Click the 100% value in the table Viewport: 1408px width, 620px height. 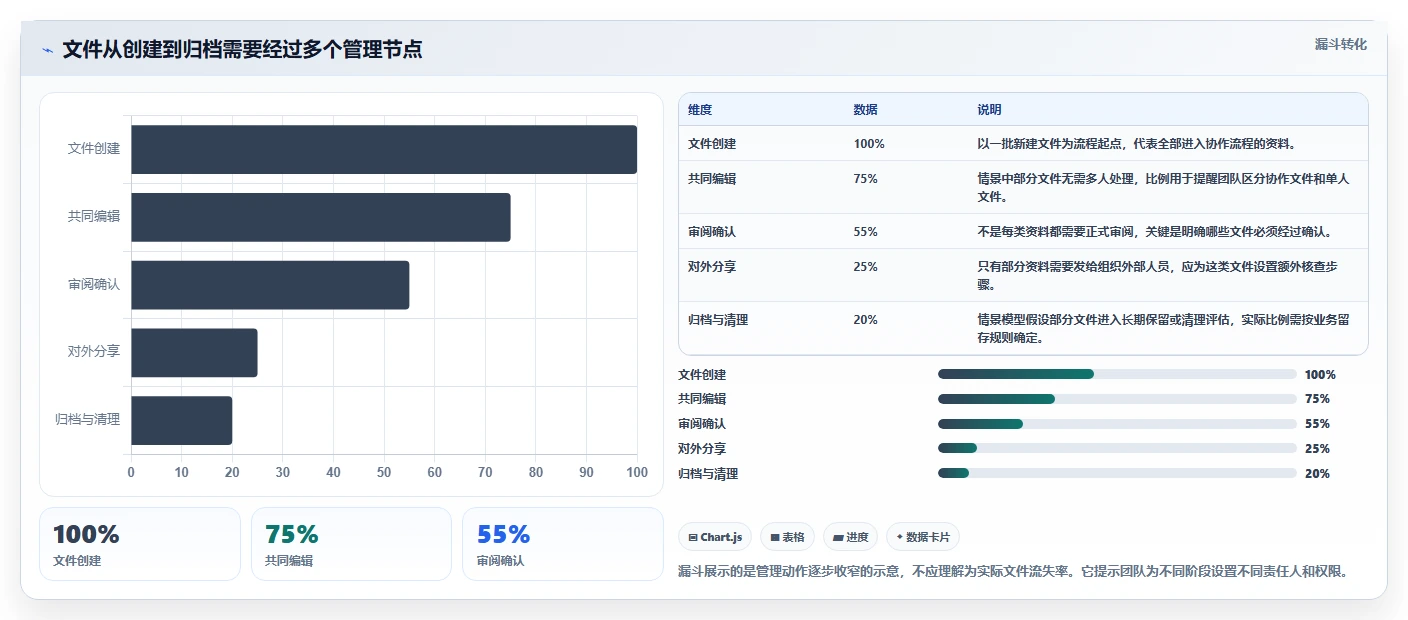point(869,144)
